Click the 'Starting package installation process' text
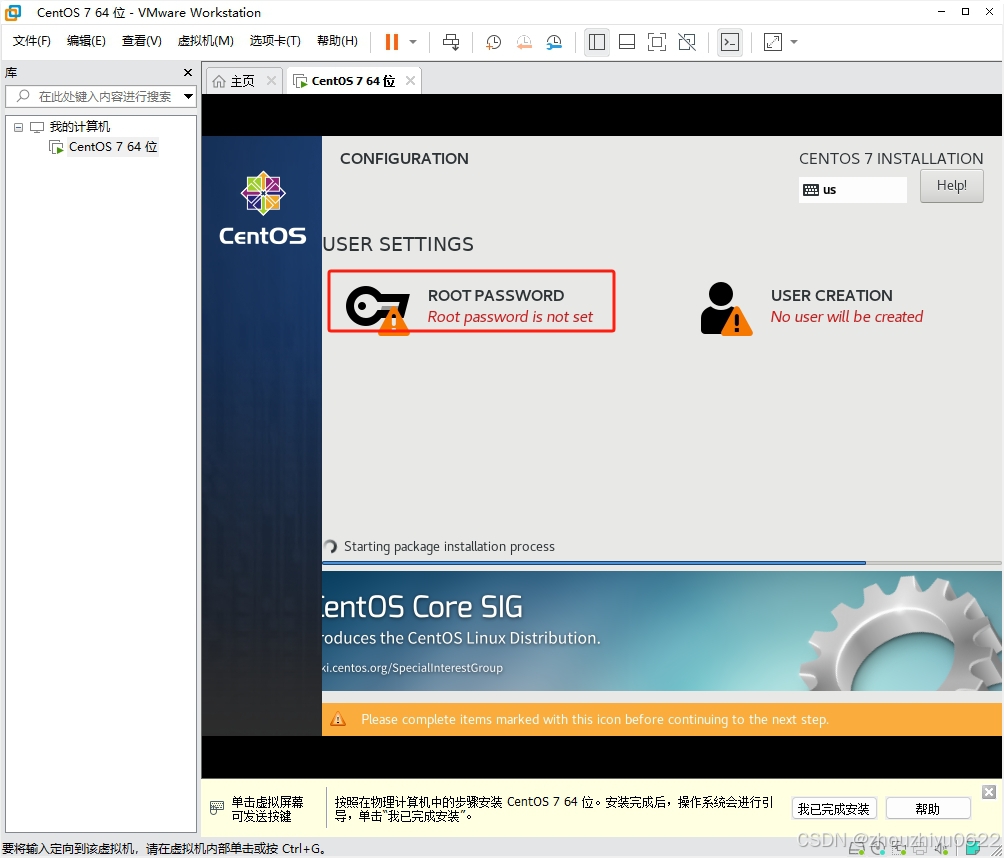This screenshot has width=1004, height=858. pos(449,546)
